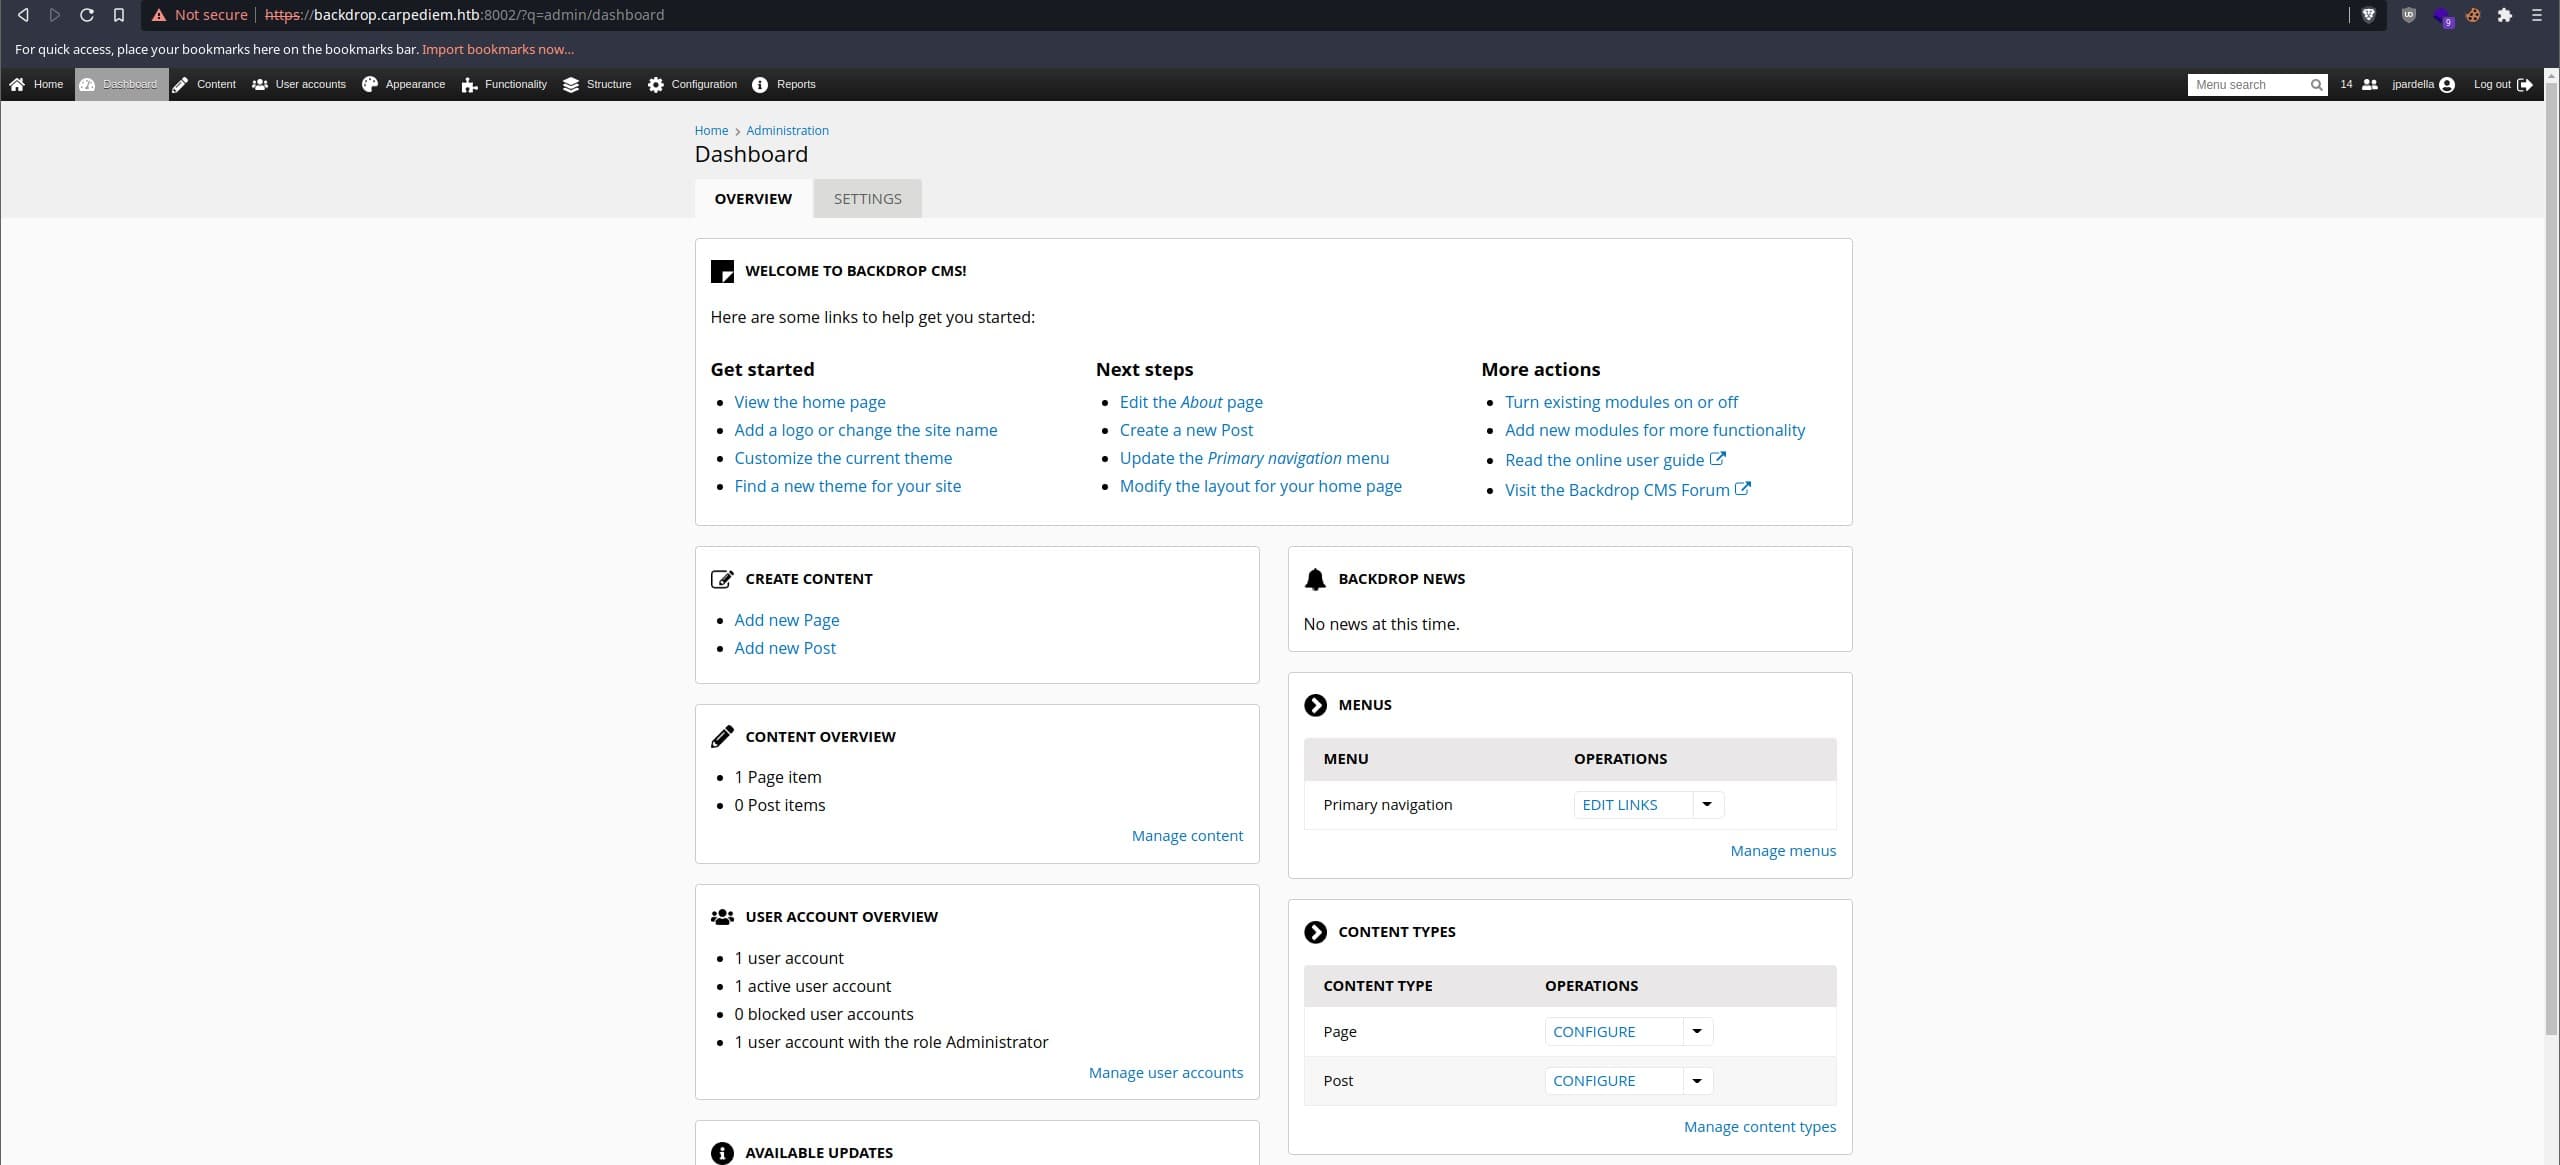Click Add a logo or change site name
This screenshot has width=2560, height=1165.
[866, 430]
